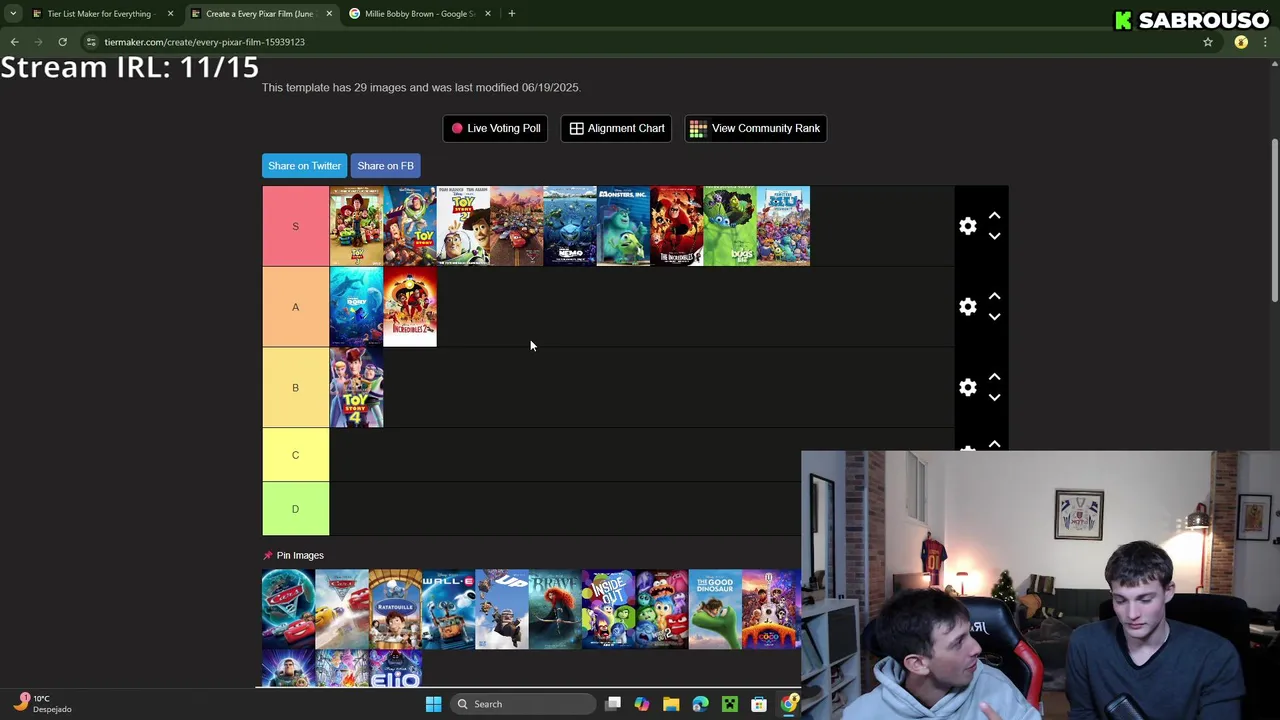Screen dimensions: 1280x720
Task: Select the C tier label
Action: pos(295,455)
